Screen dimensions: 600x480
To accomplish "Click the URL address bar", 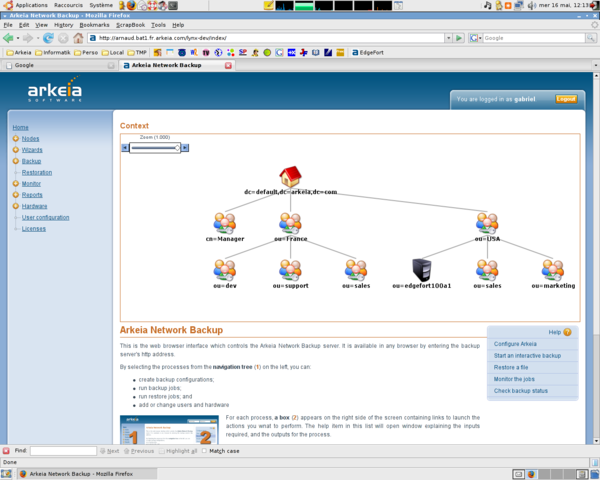I will pos(270,38).
